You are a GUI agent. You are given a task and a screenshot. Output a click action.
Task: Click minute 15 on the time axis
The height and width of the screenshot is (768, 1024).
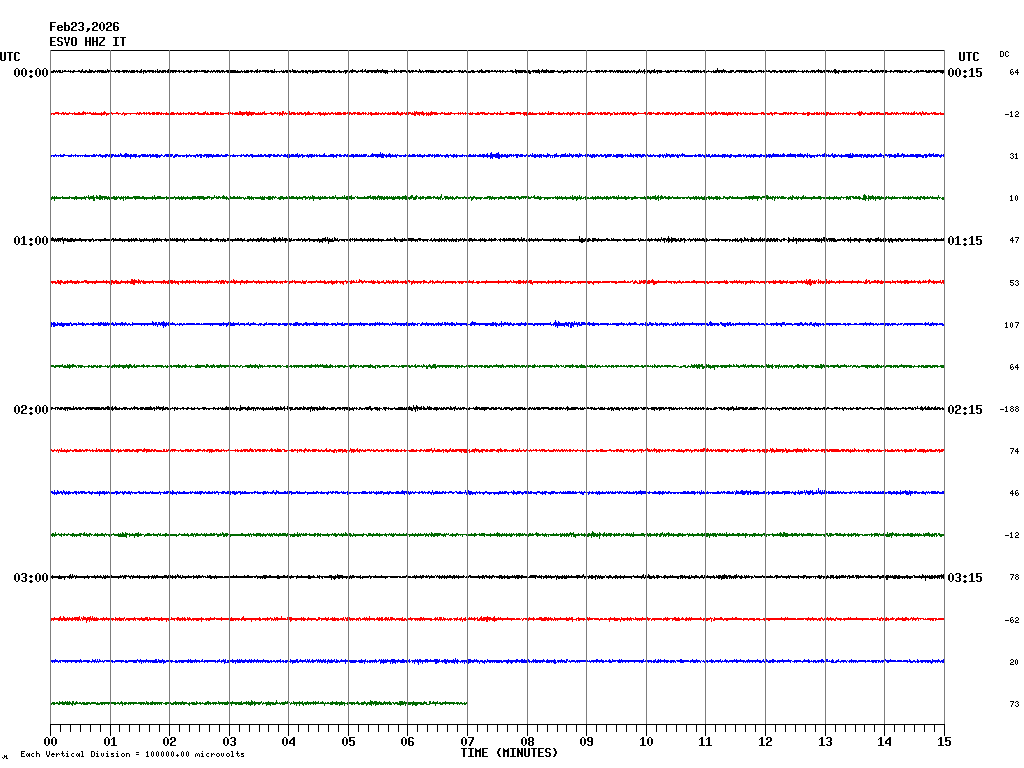[944, 742]
